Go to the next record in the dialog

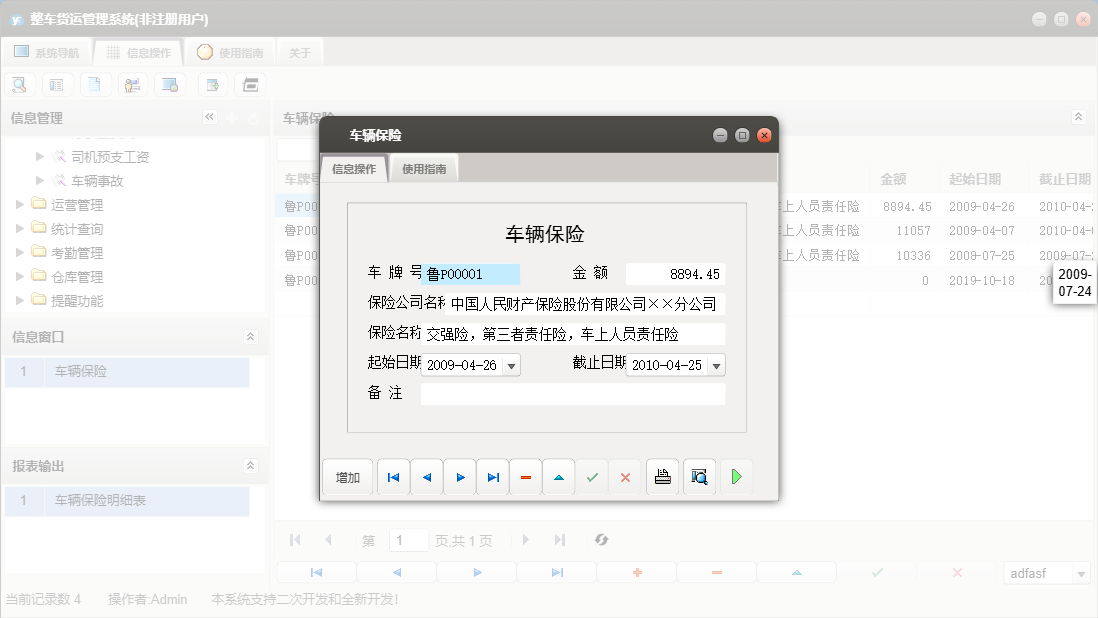(459, 477)
